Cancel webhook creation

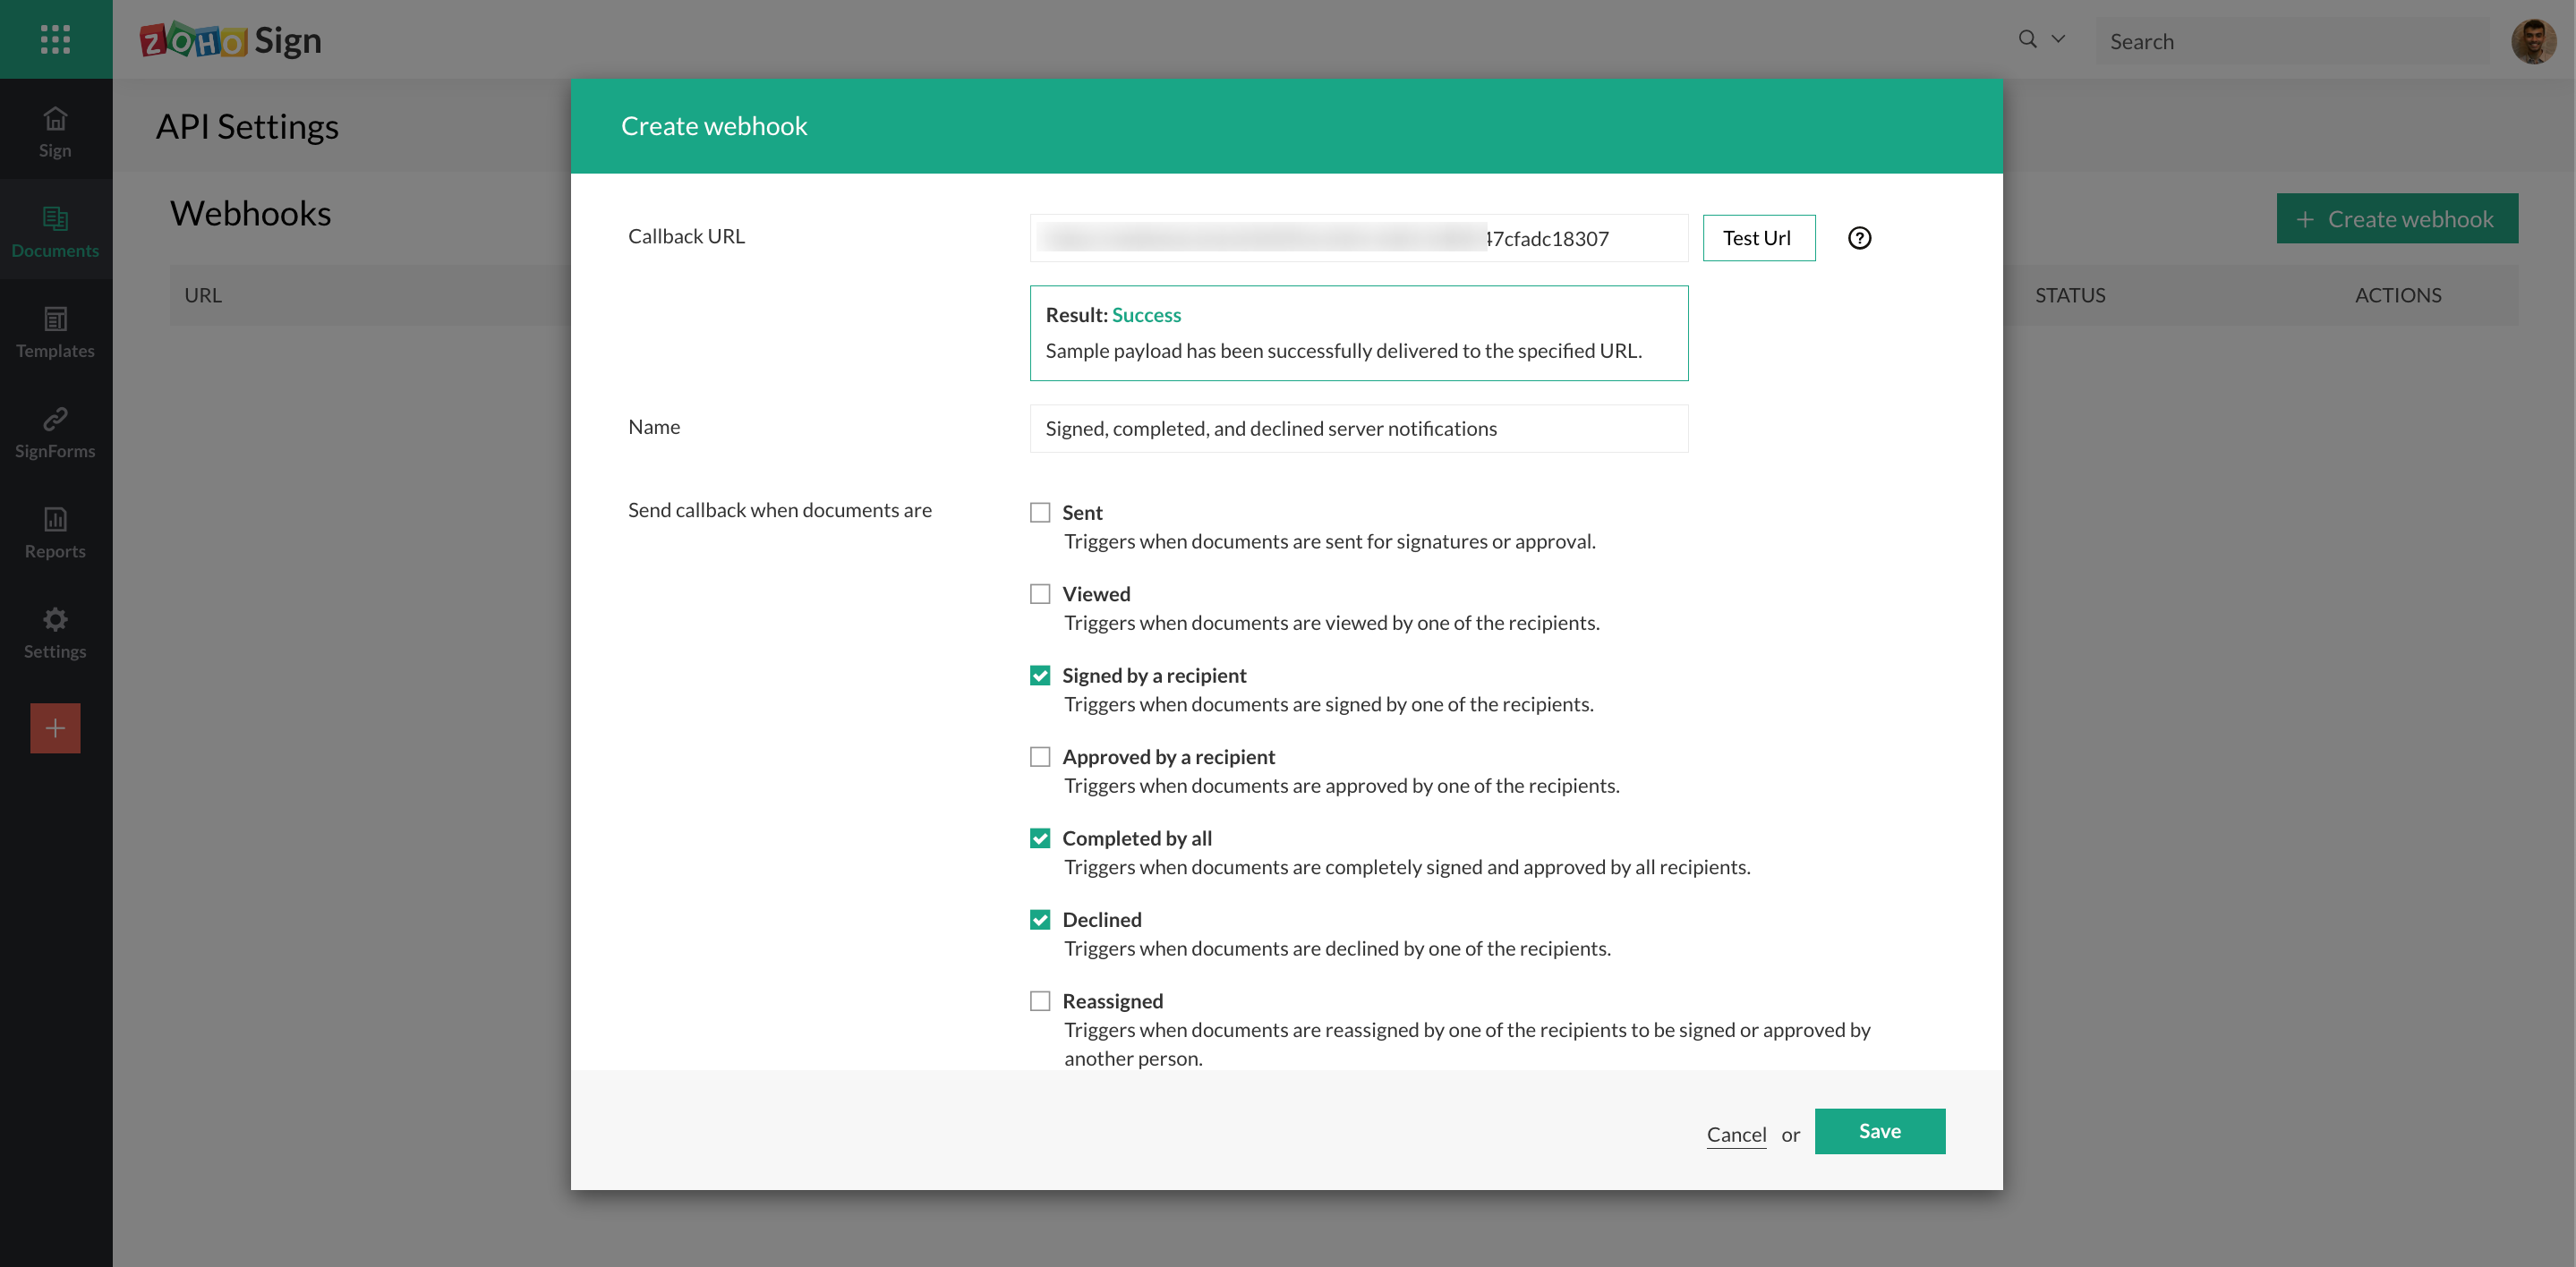click(x=1736, y=1134)
